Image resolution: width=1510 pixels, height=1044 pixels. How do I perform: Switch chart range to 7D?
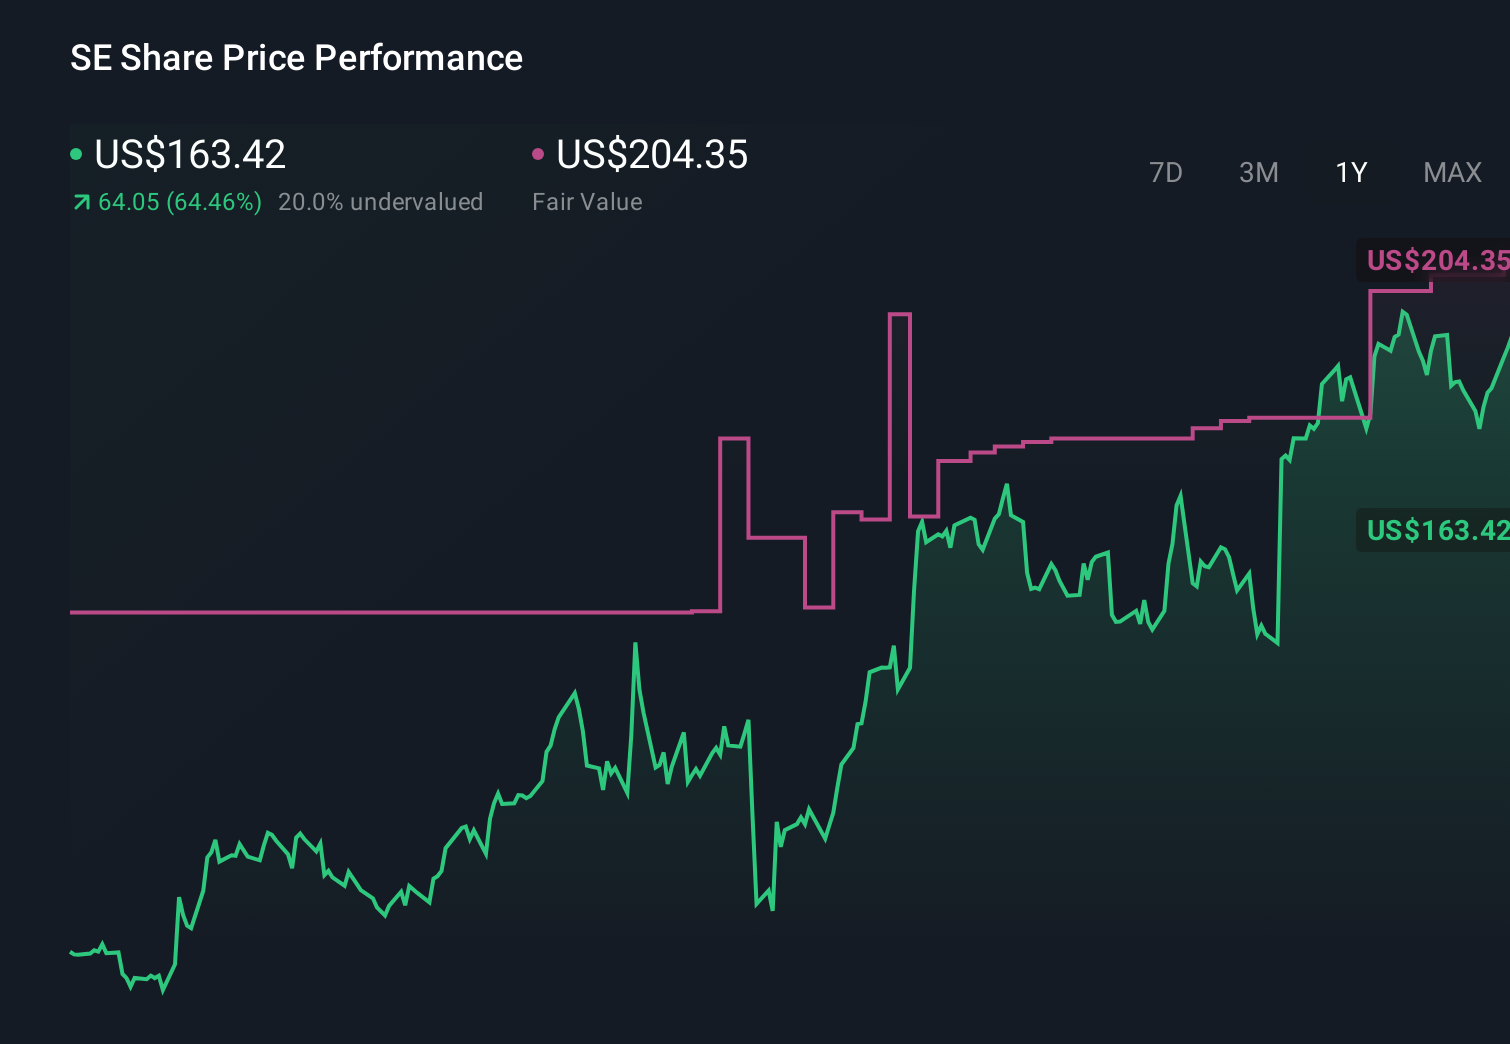pos(1166,173)
